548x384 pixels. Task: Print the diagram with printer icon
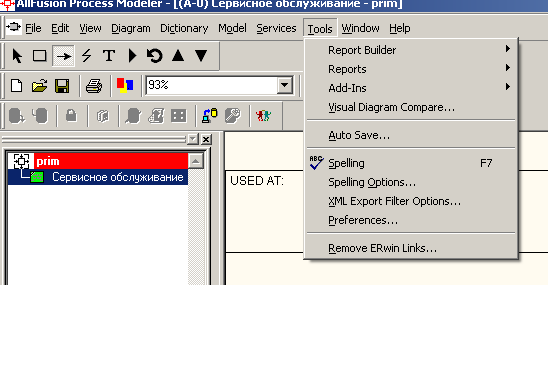click(x=94, y=86)
